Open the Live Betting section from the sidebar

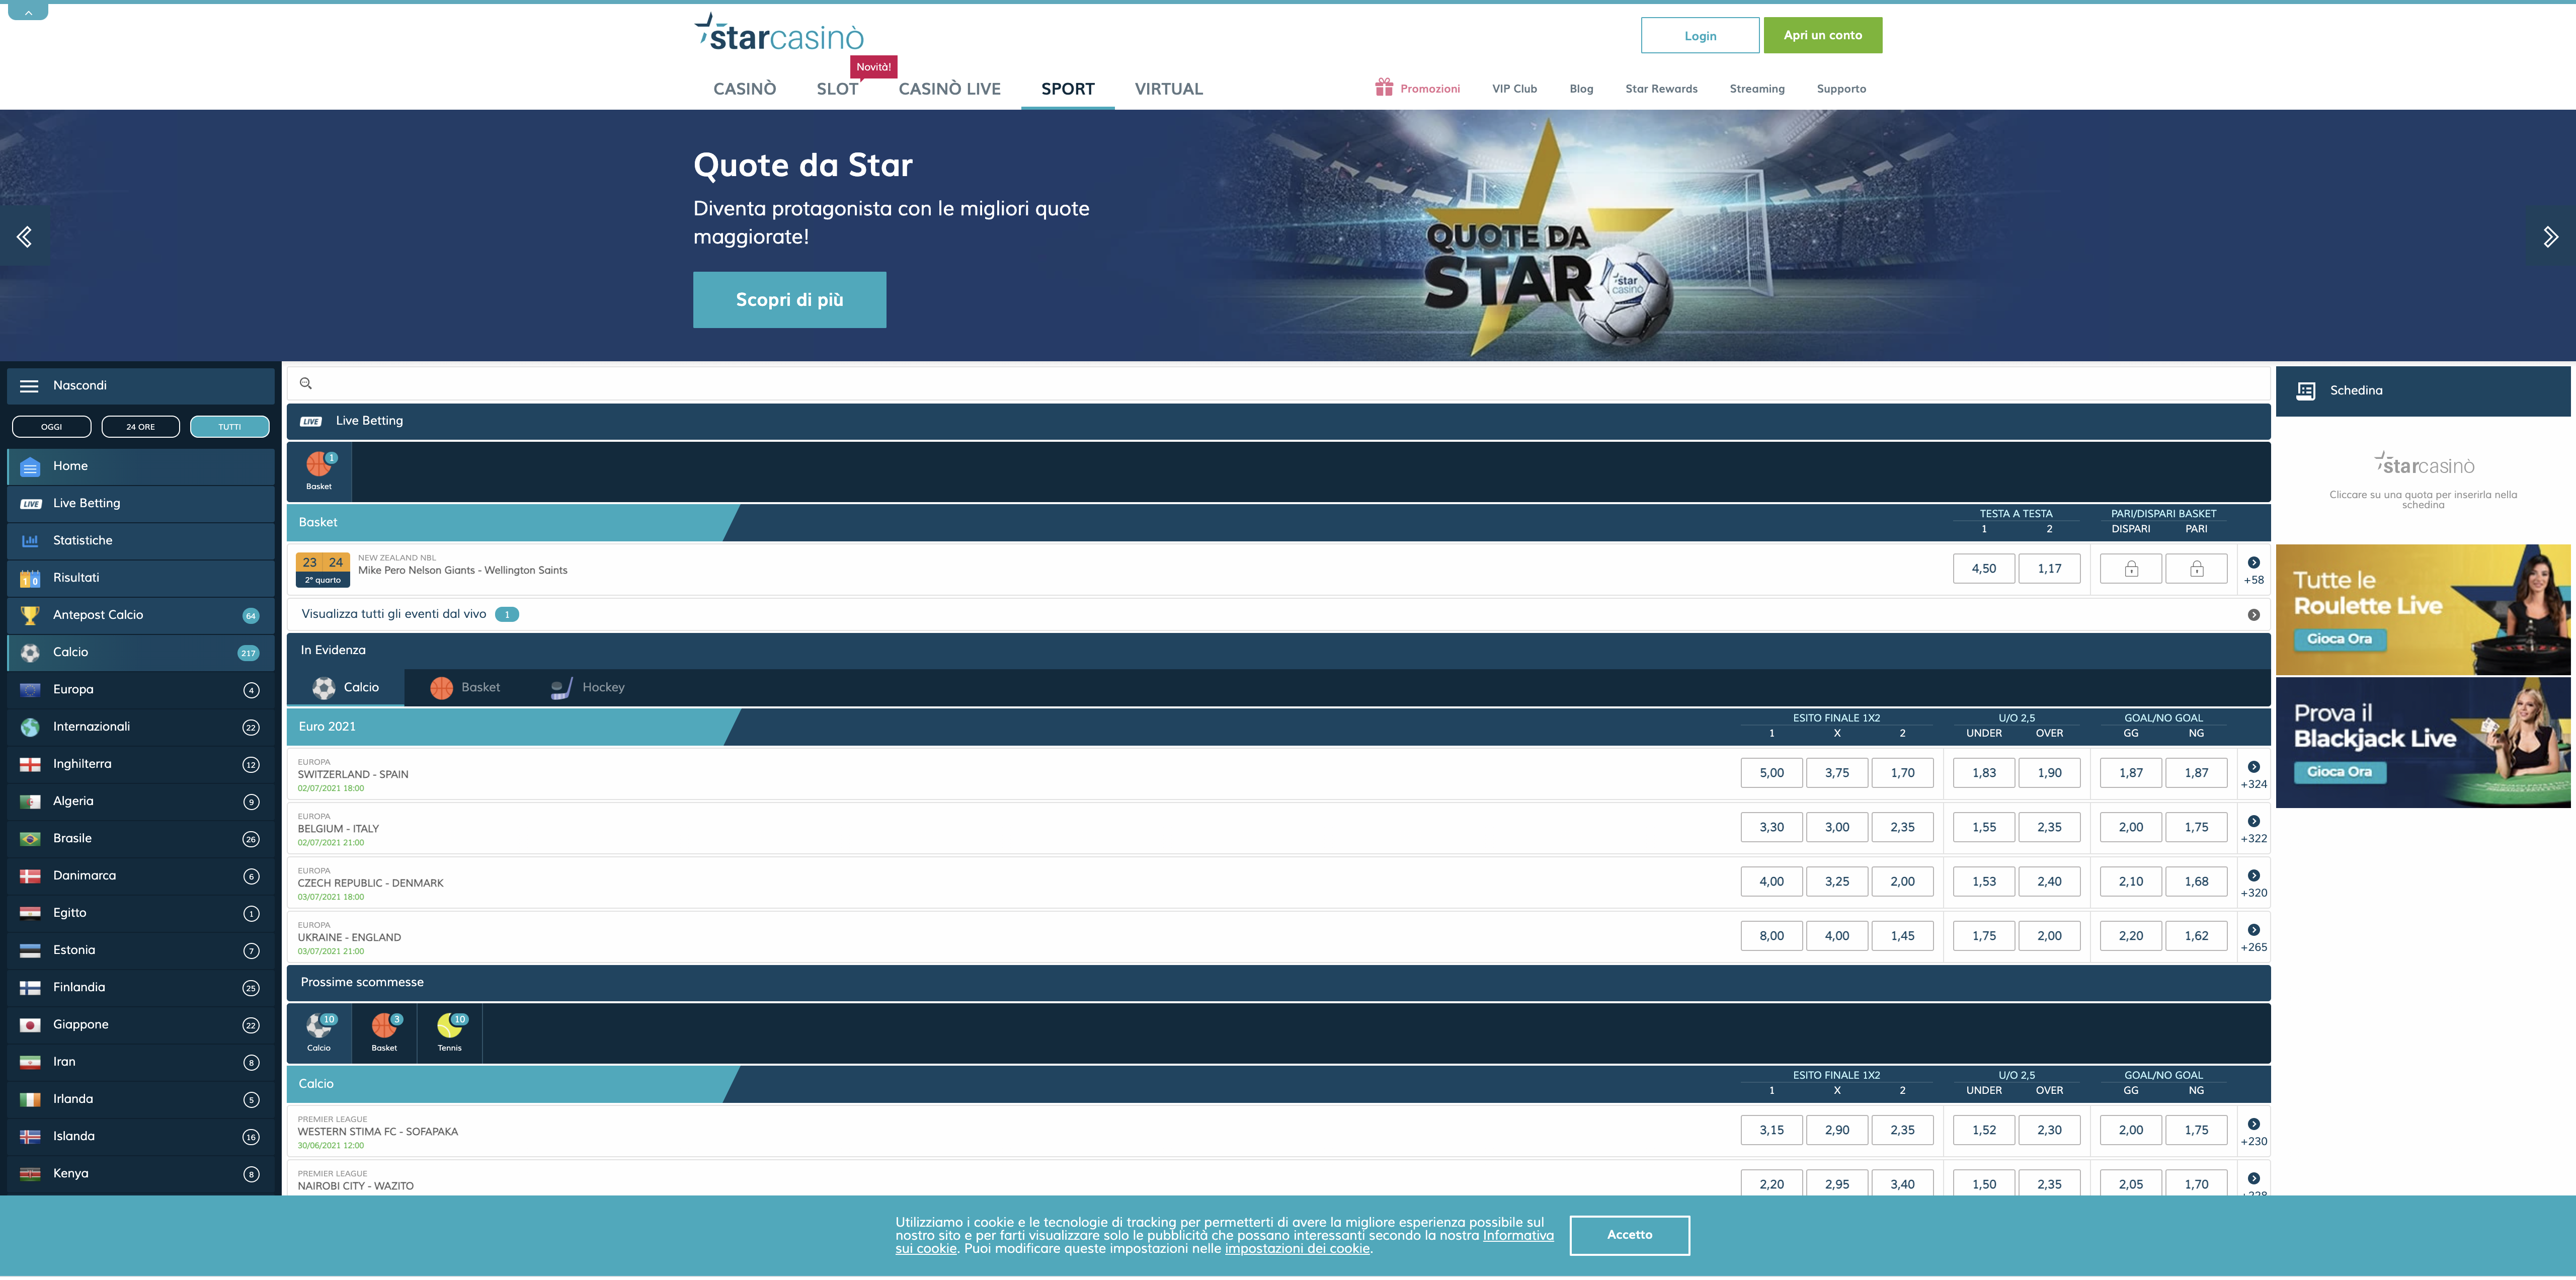[85, 502]
